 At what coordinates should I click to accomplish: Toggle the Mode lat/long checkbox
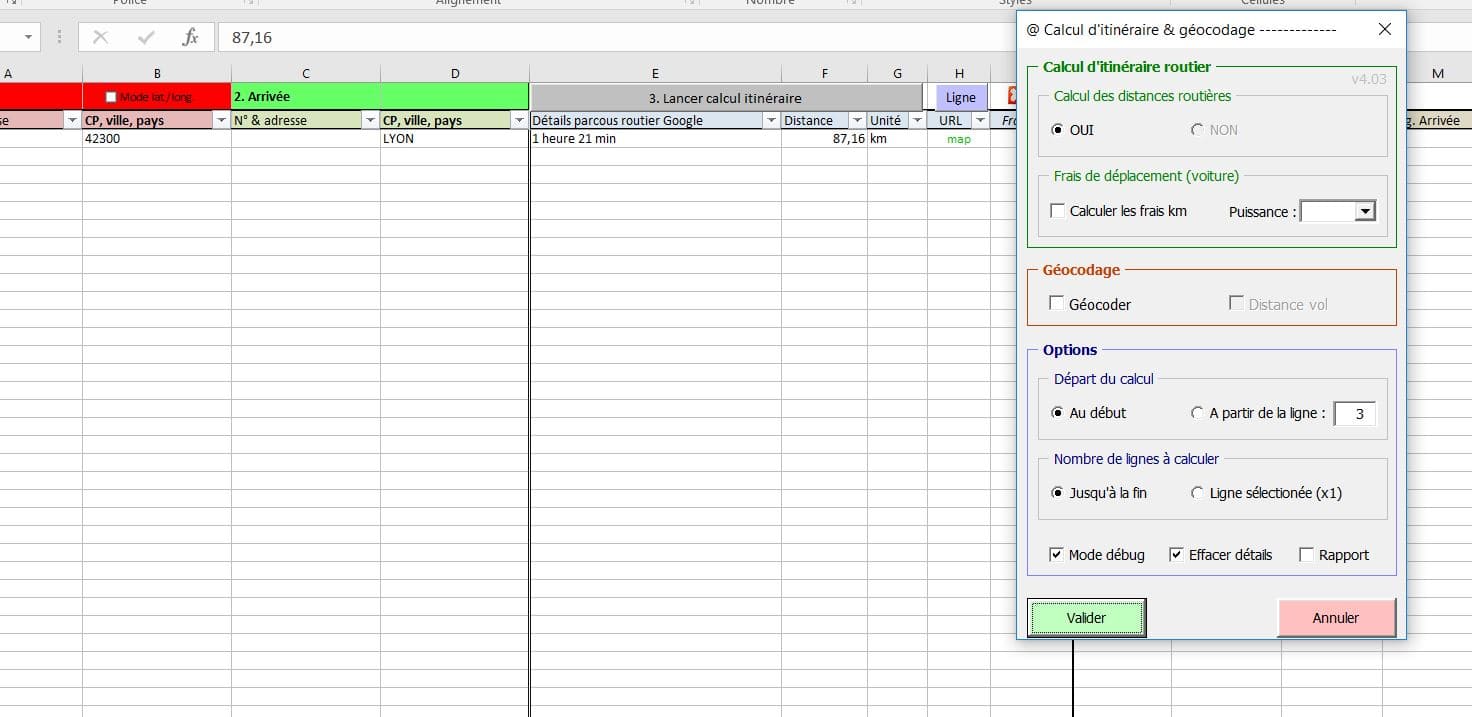coord(112,97)
